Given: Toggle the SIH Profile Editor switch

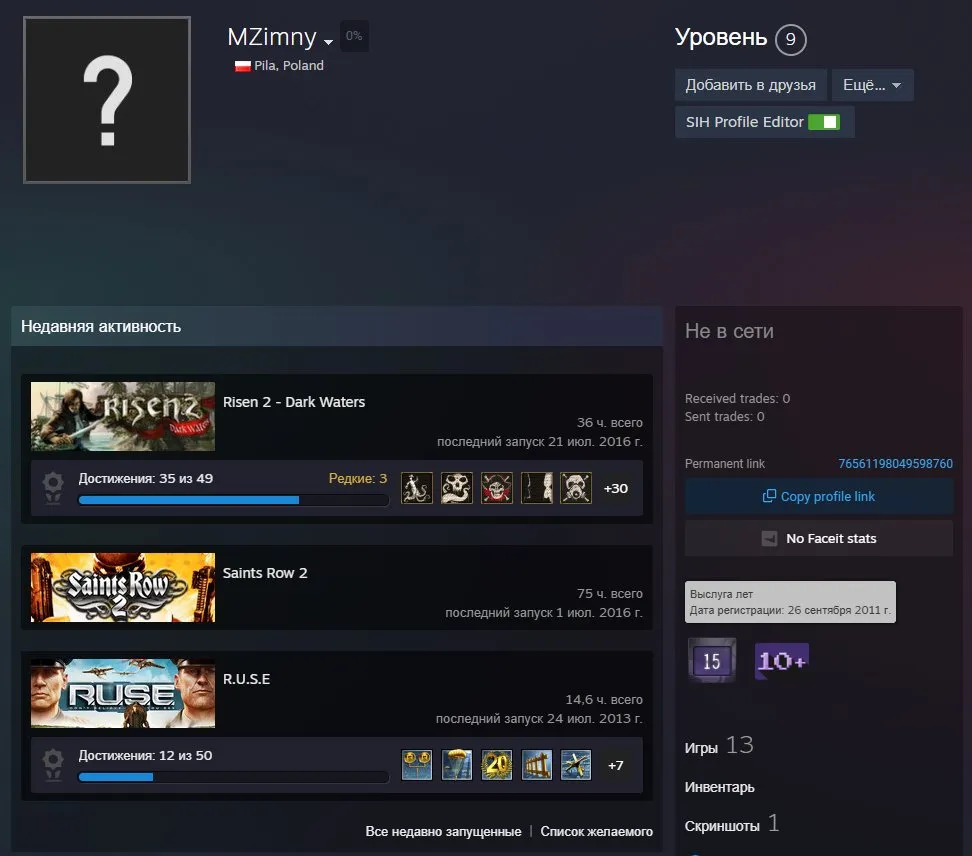Looking at the screenshot, I should point(824,122).
